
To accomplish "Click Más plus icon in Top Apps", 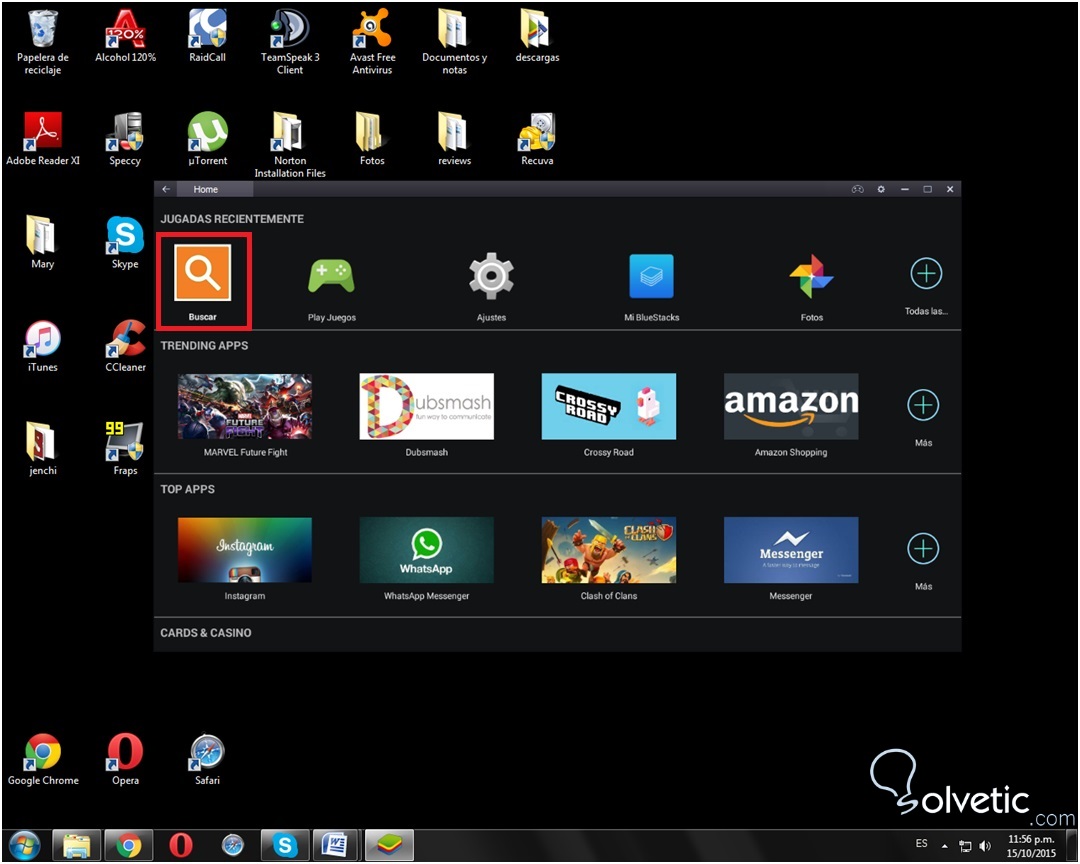I will pos(924,548).
